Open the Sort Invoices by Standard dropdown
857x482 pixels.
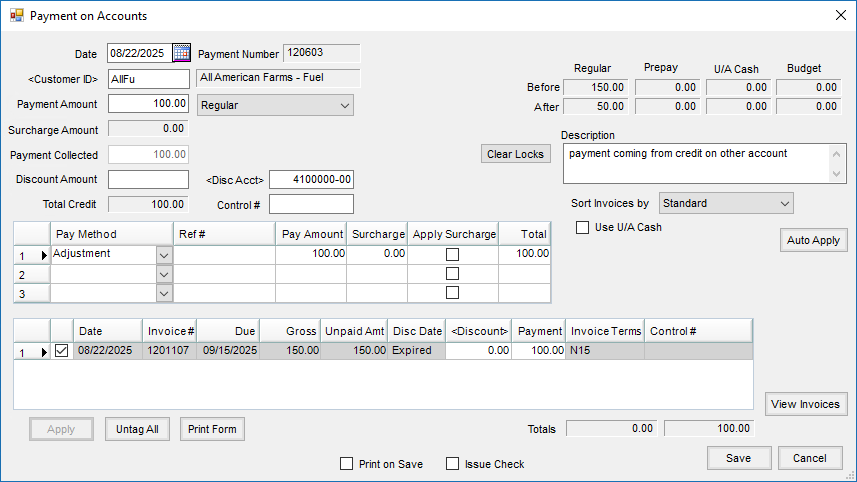[785, 203]
